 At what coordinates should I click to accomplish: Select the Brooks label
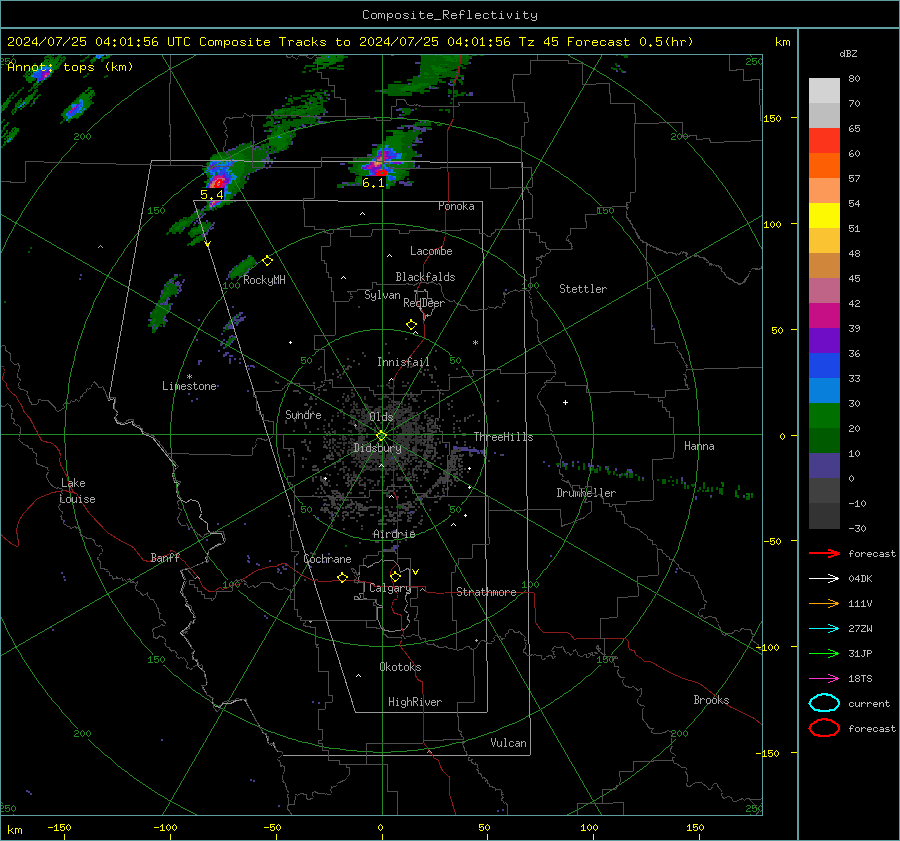click(711, 700)
